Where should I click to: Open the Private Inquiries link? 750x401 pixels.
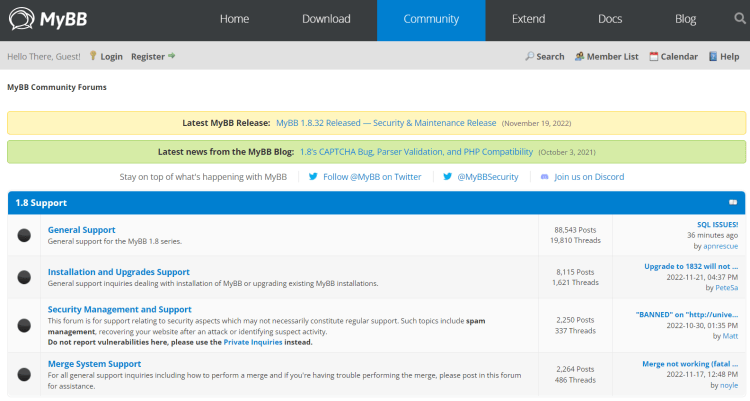[253, 342]
